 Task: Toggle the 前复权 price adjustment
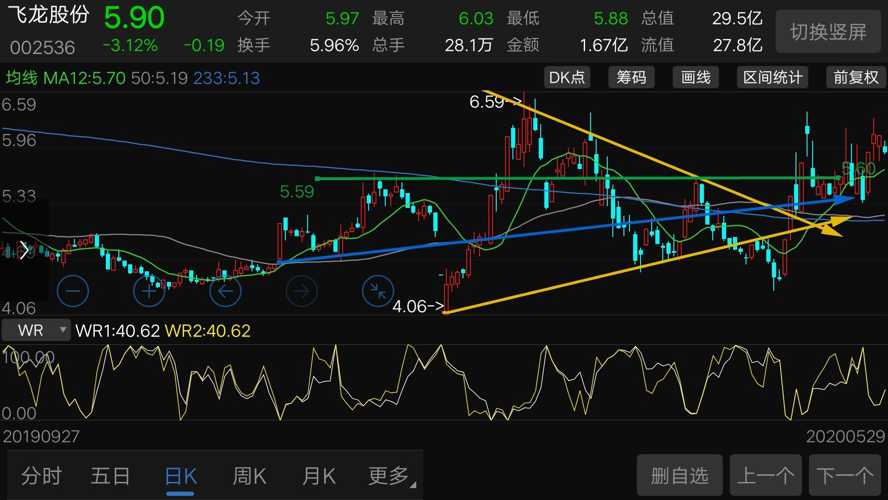pos(856,77)
